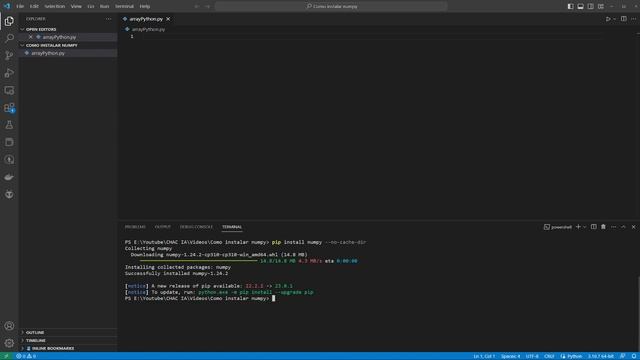
Task: Go back using title bar arrow
Action: click(197, 7)
